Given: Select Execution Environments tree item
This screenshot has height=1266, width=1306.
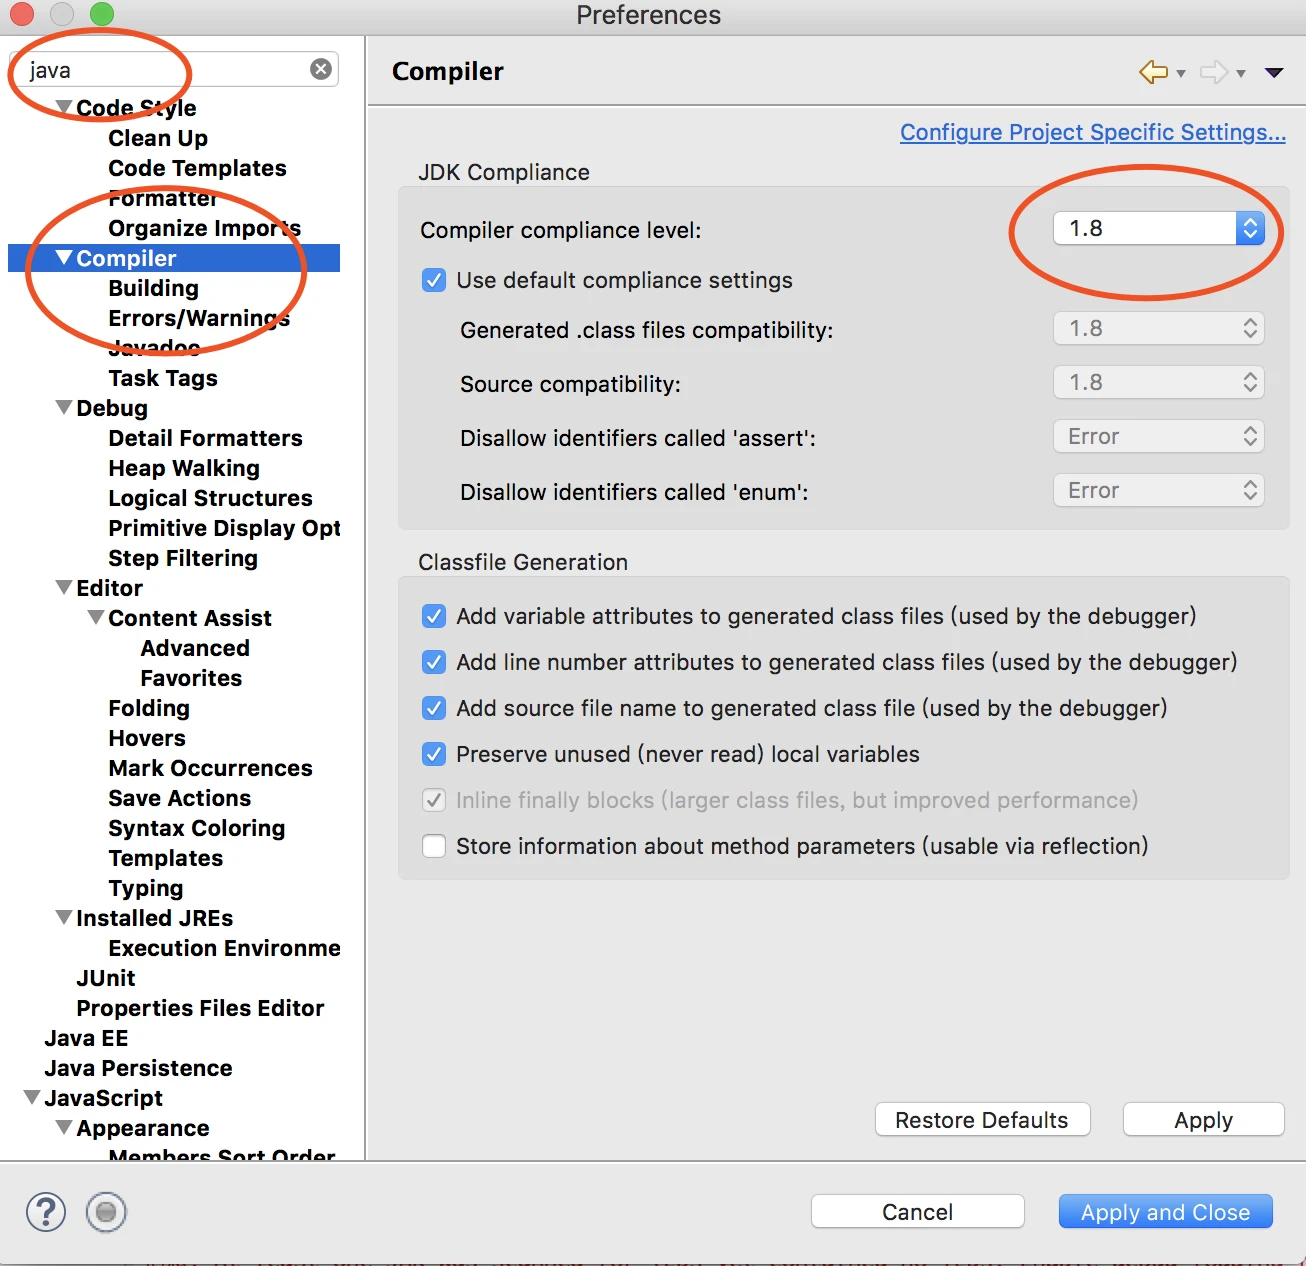Looking at the screenshot, I should 224,948.
